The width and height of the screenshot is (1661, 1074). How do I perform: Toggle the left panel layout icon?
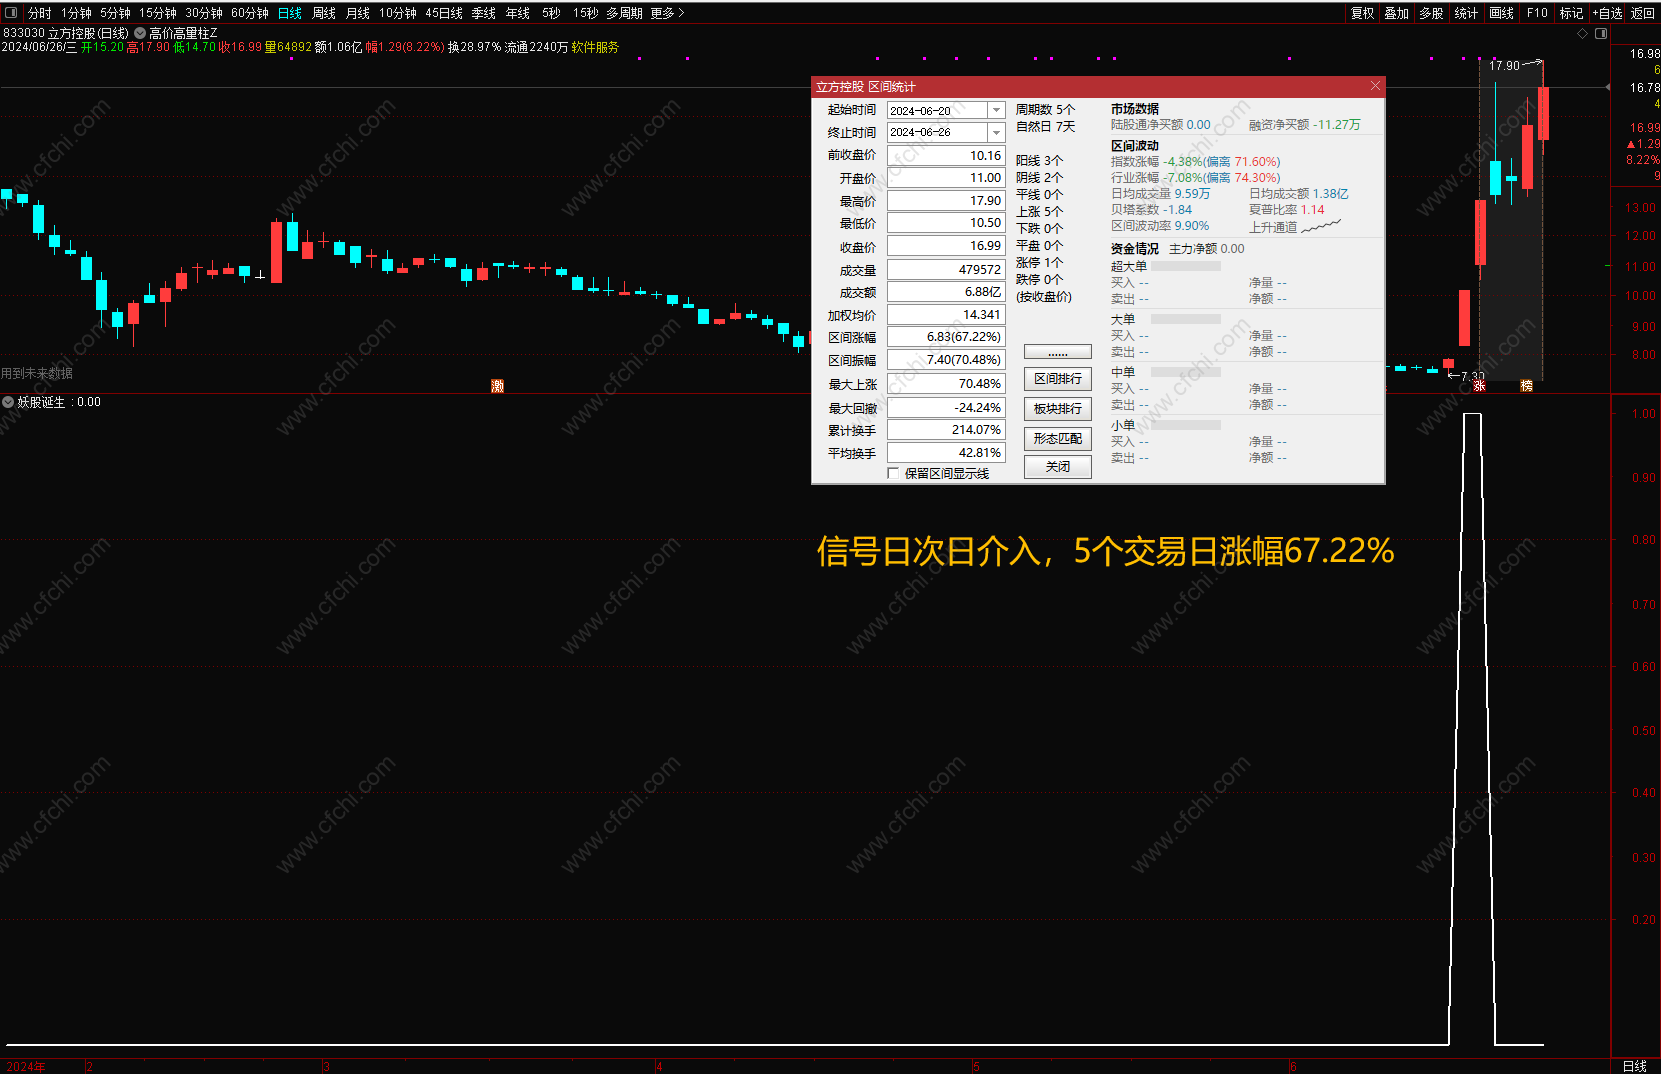[11, 13]
